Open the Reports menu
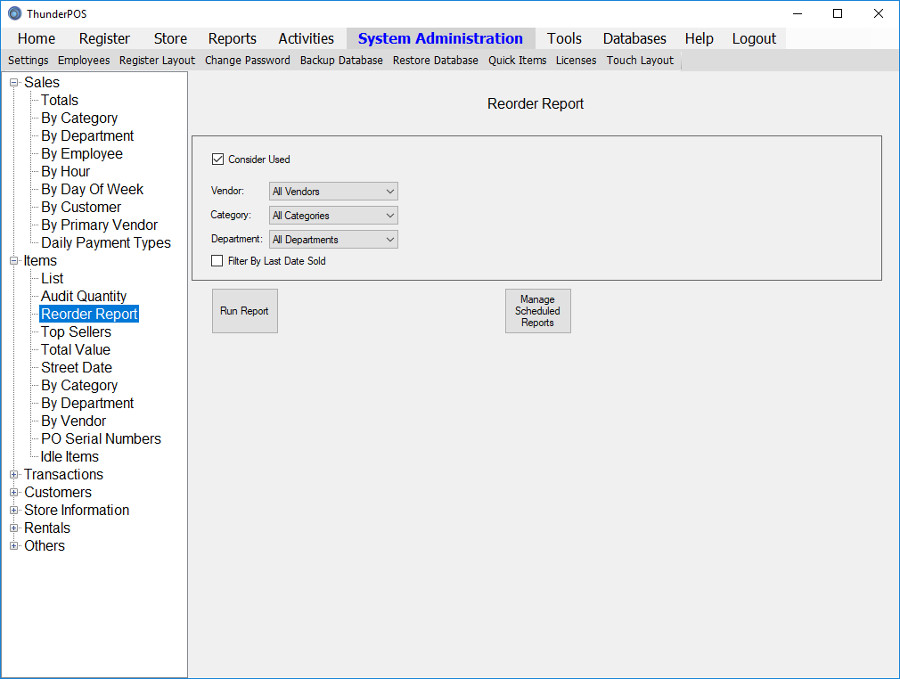Screen dimensions: 900x679 tap(232, 38)
